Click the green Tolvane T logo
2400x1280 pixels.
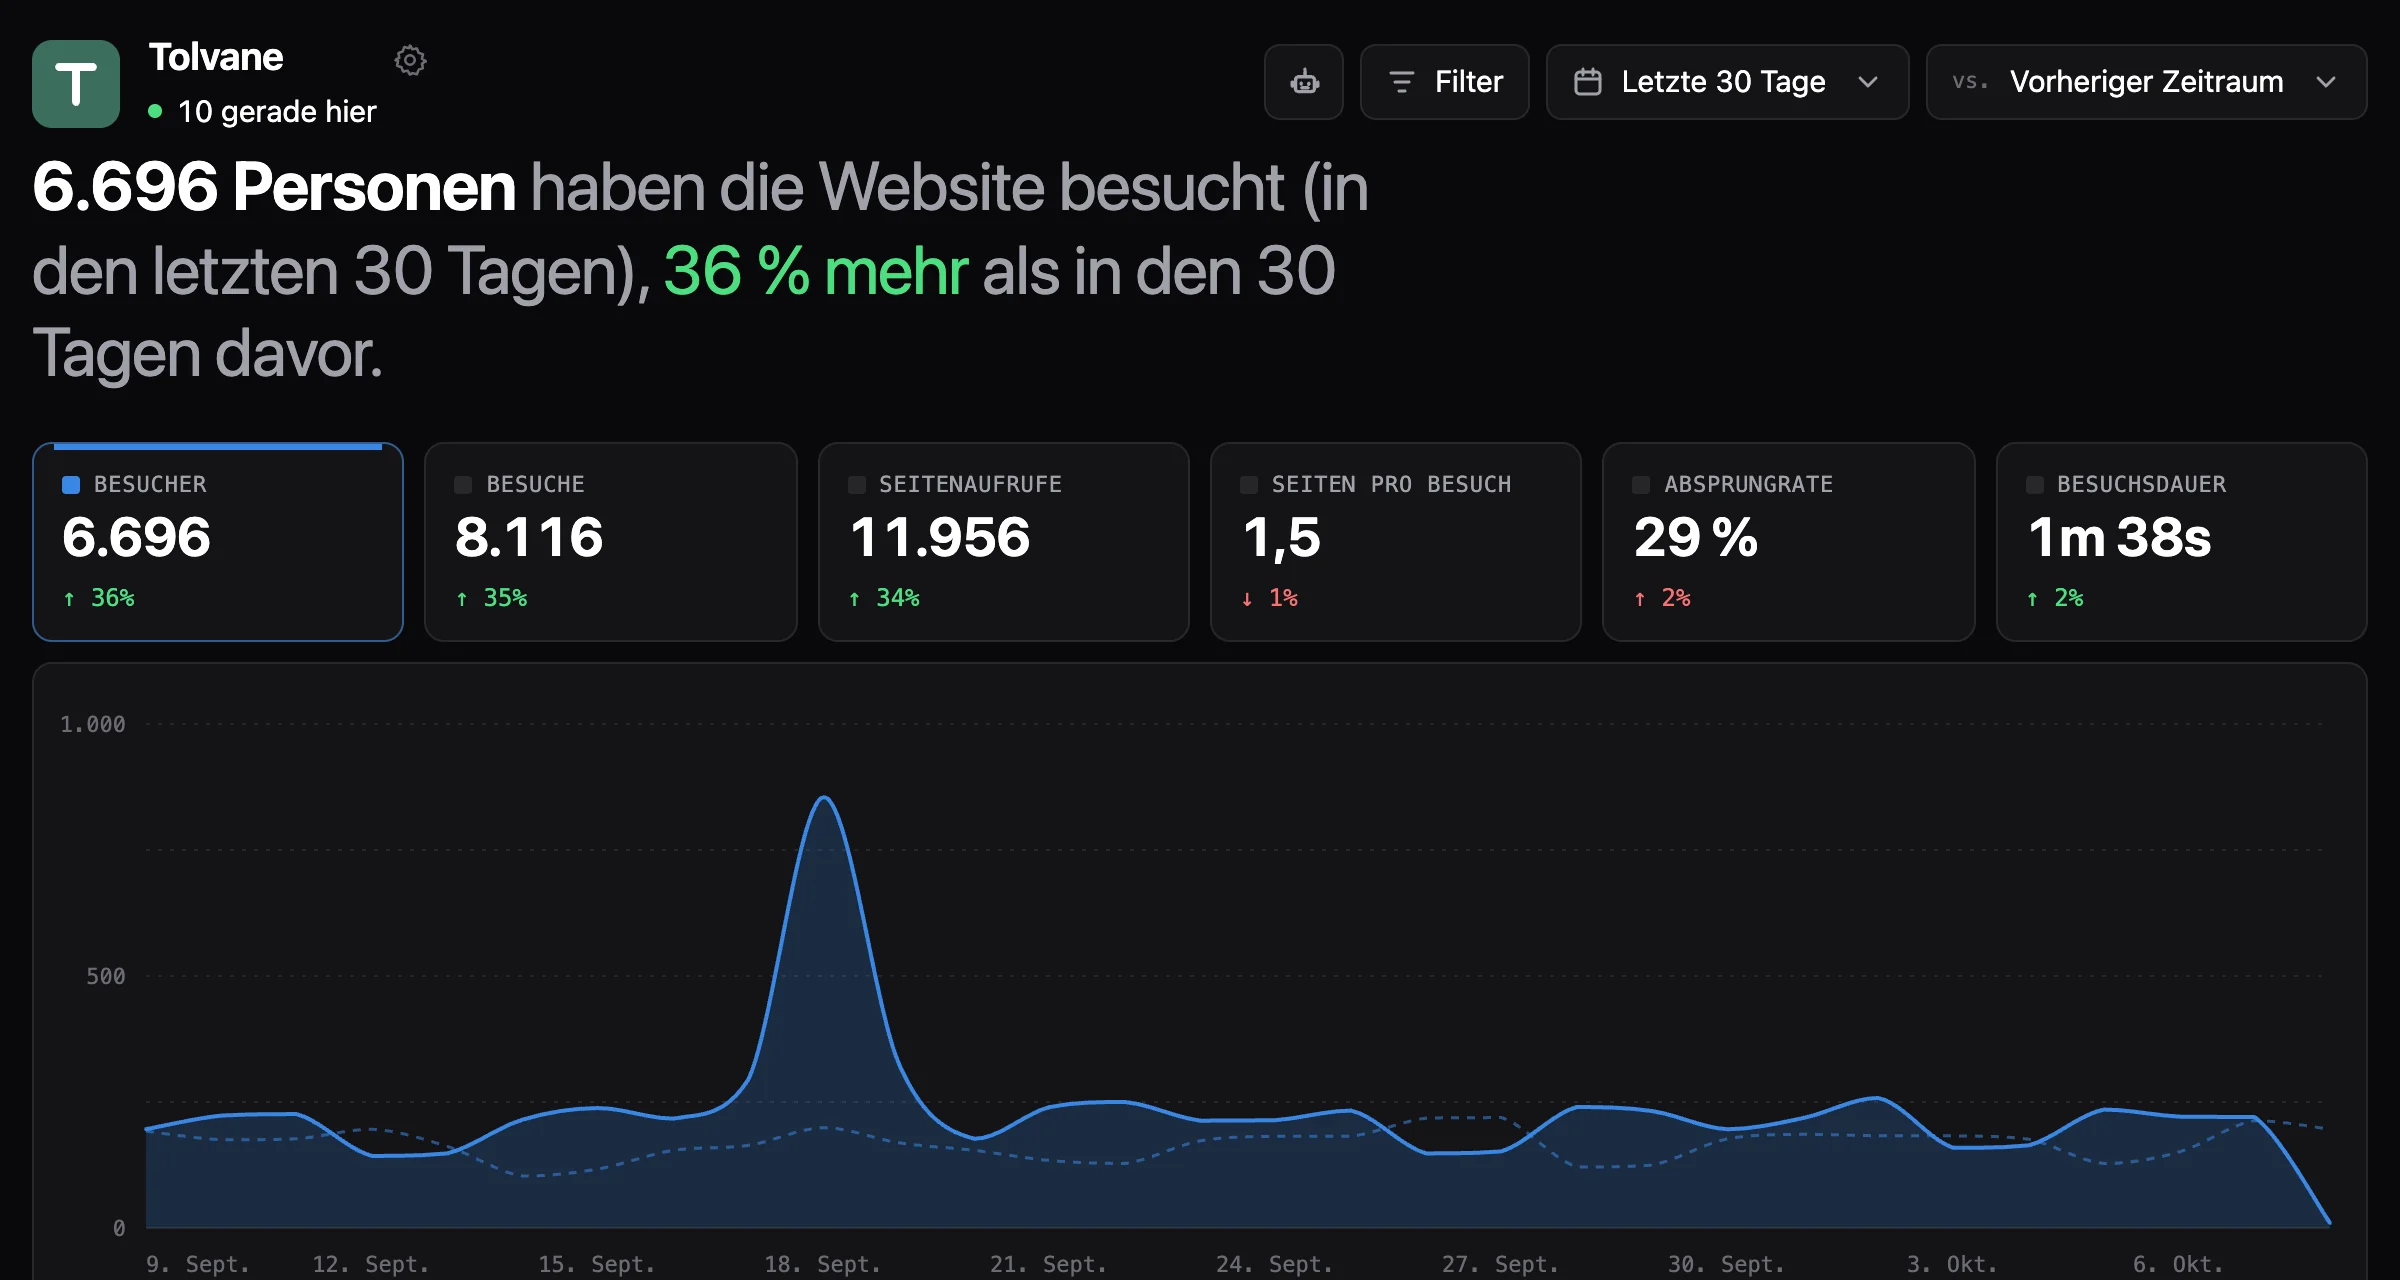pos(76,84)
